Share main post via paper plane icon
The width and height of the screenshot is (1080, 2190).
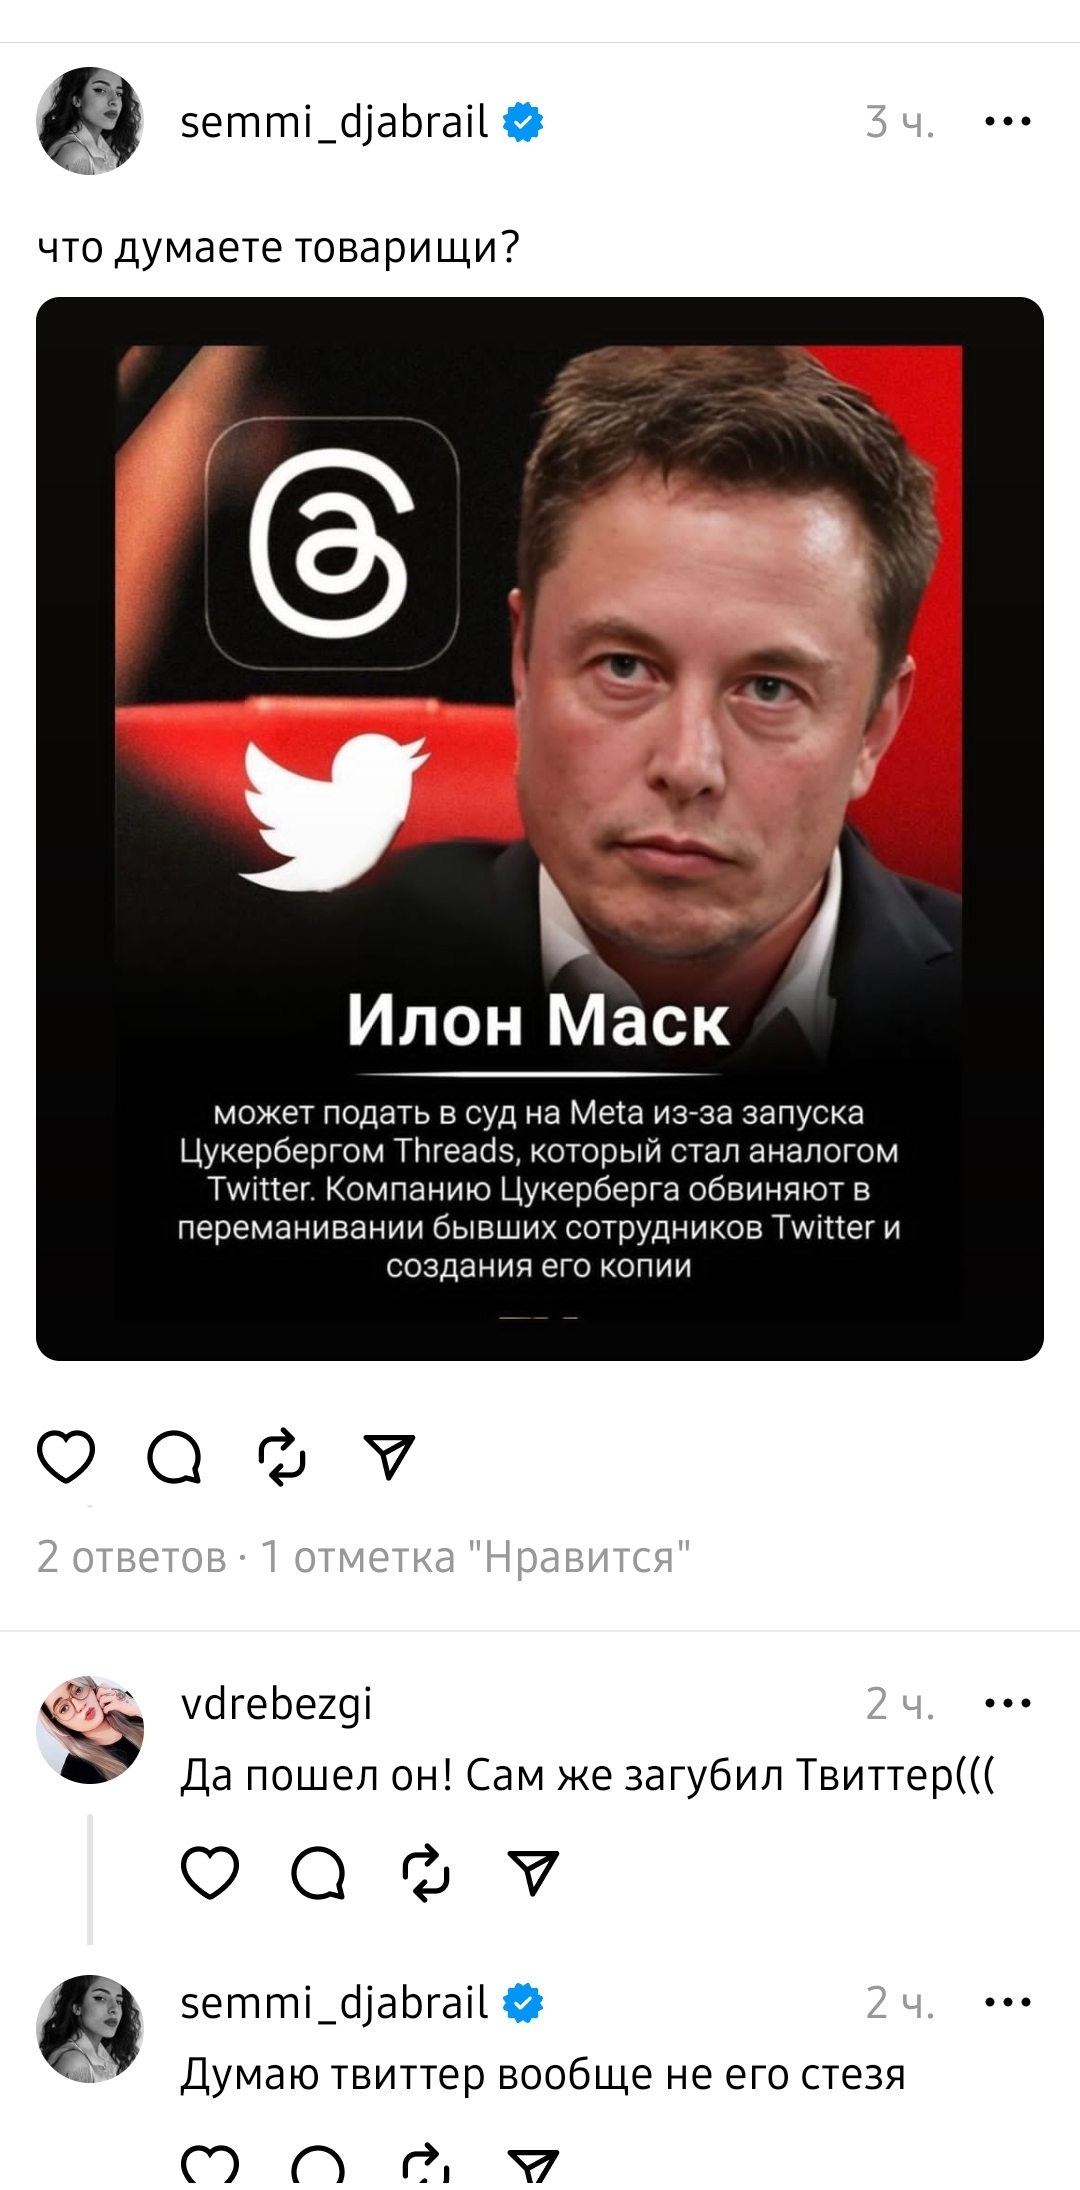389,1456
